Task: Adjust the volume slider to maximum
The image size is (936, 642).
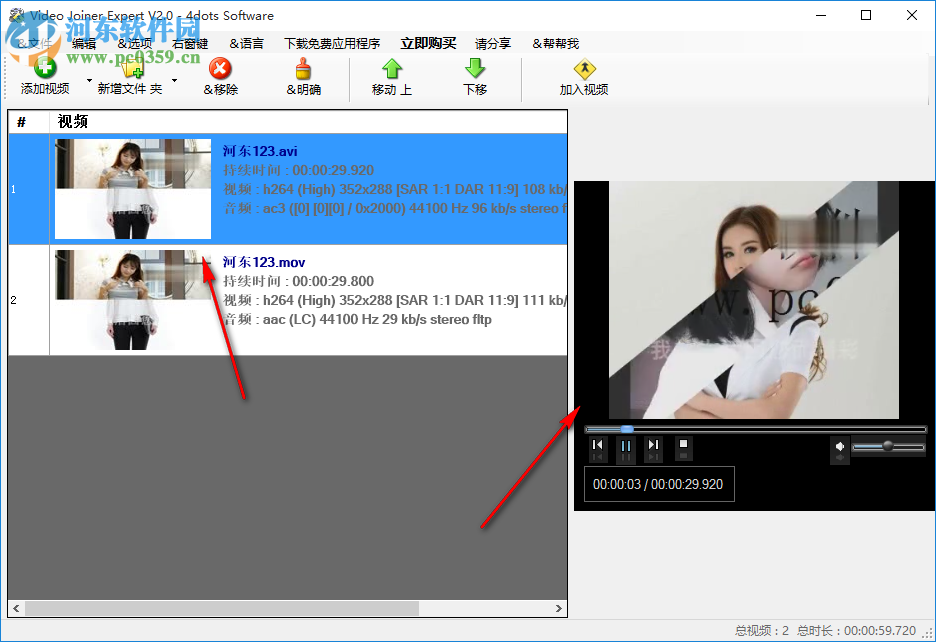Action: point(917,446)
